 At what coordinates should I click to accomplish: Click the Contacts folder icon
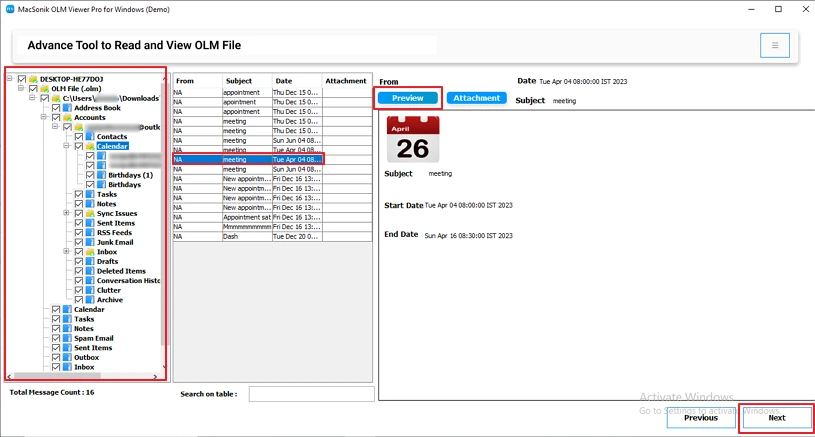click(90, 137)
